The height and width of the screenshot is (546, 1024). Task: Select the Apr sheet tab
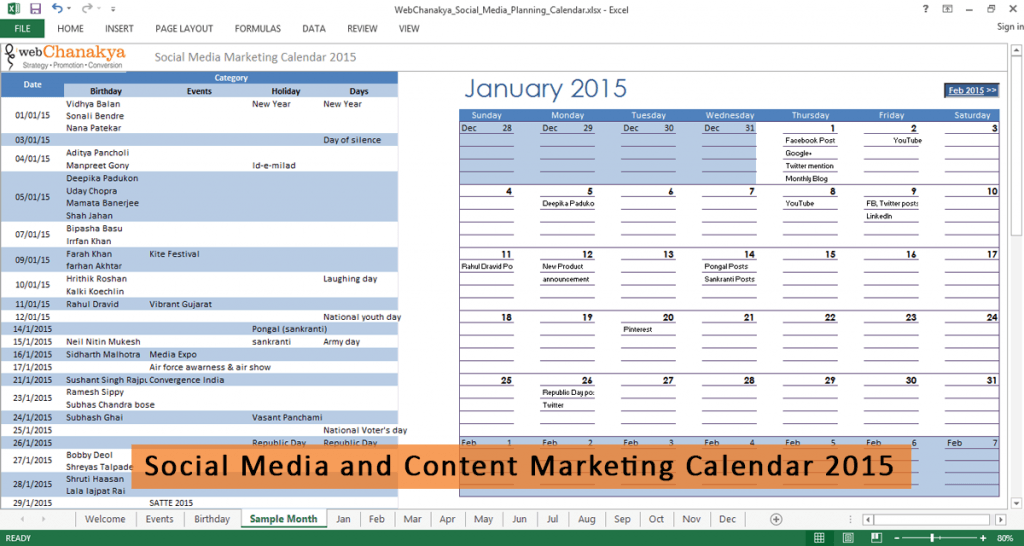pyautogui.click(x=447, y=519)
